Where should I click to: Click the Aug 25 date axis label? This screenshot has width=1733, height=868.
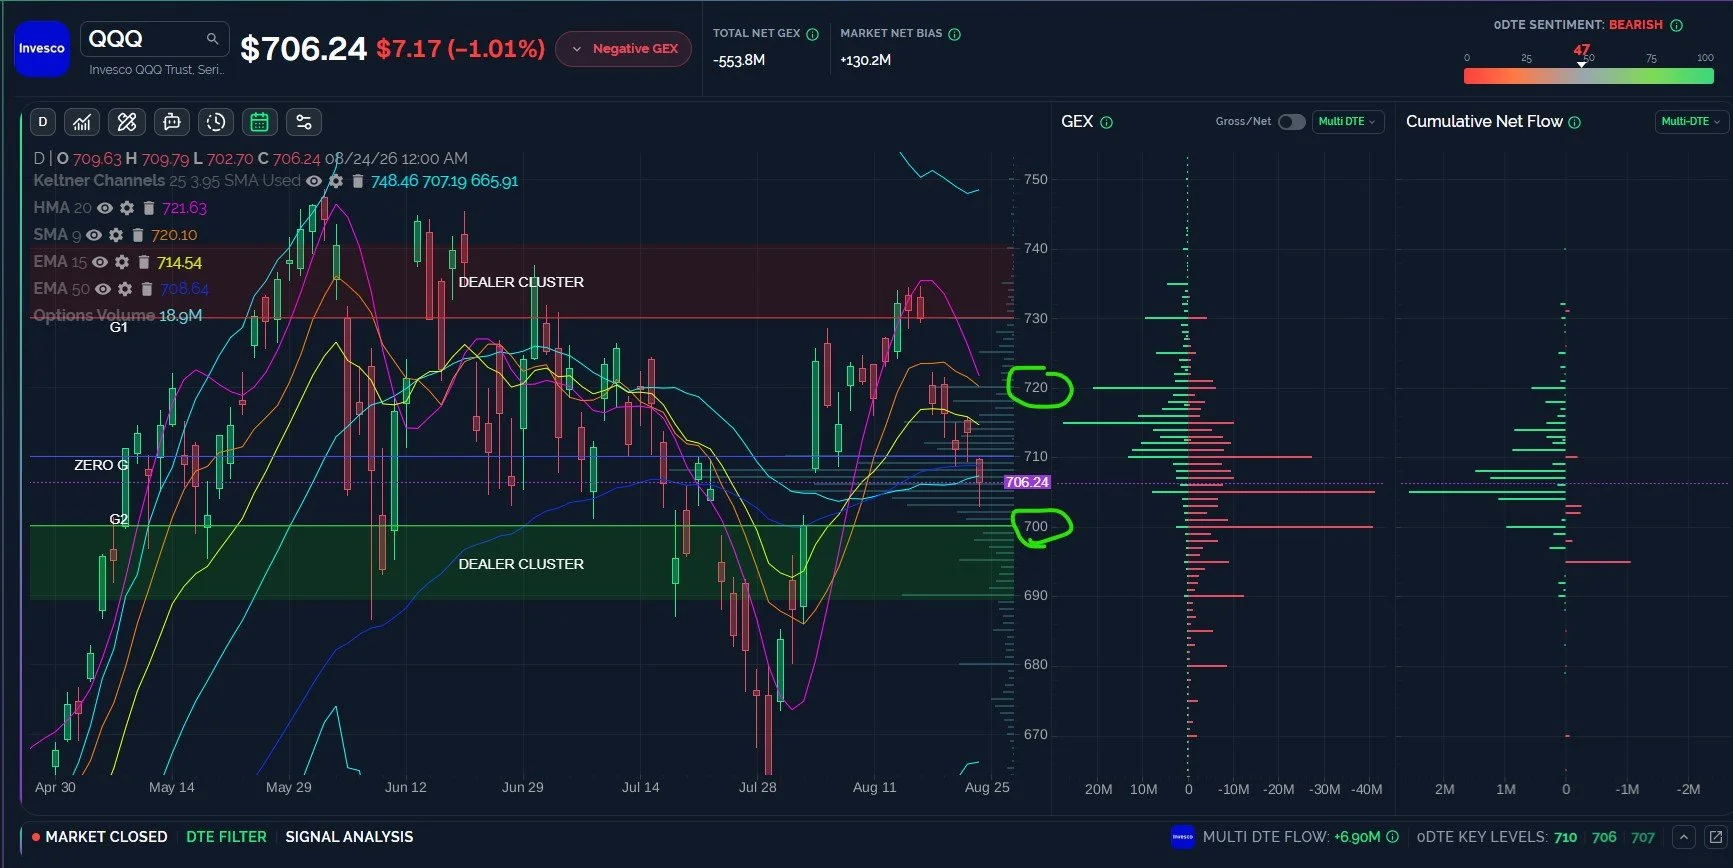pyautogui.click(x=987, y=787)
